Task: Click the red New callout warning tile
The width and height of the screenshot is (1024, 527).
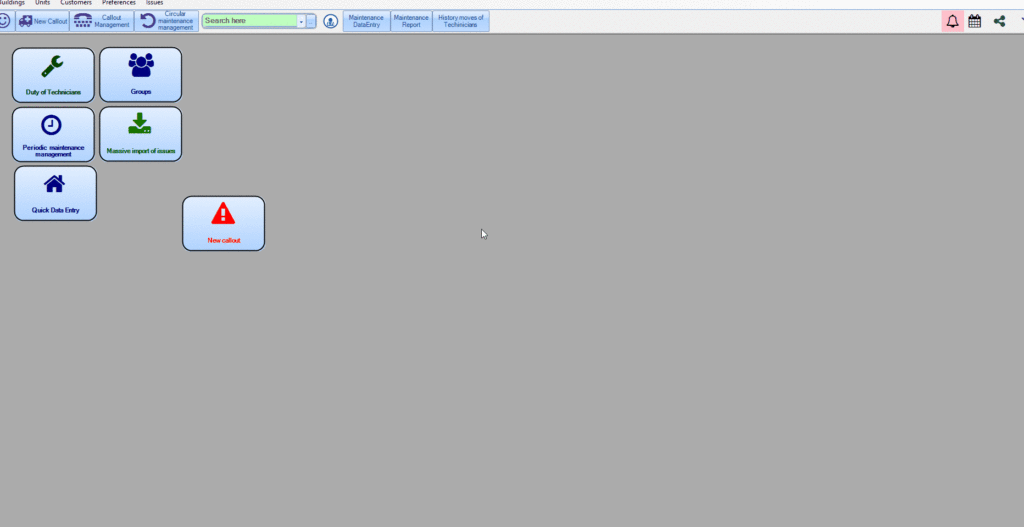Action: [x=223, y=223]
